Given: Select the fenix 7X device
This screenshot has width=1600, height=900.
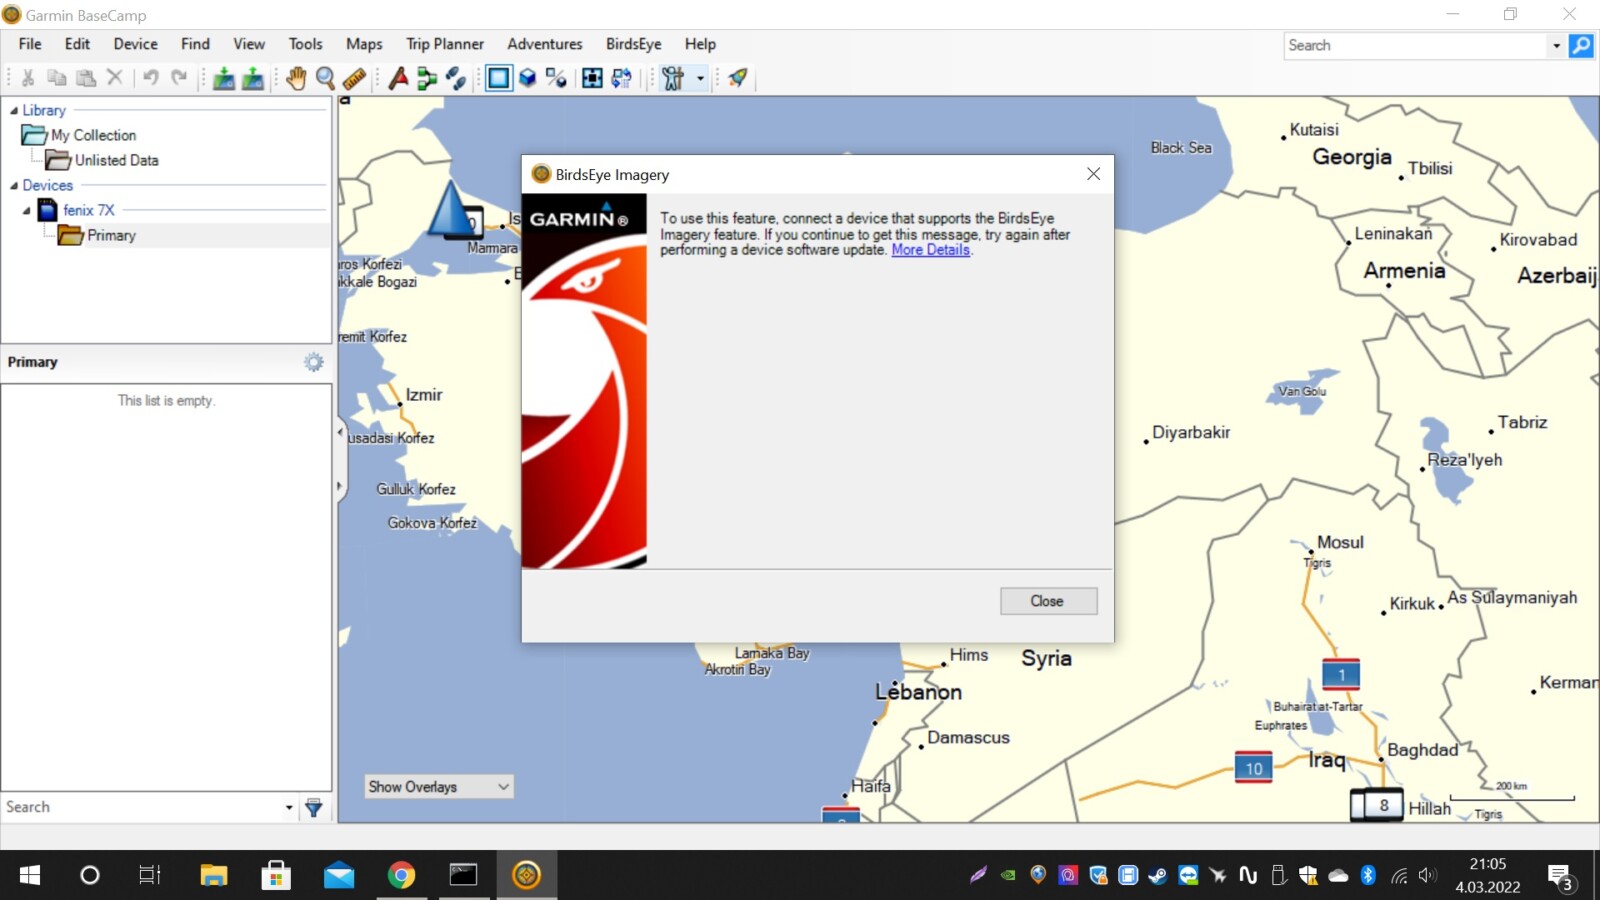Looking at the screenshot, I should click(88, 210).
